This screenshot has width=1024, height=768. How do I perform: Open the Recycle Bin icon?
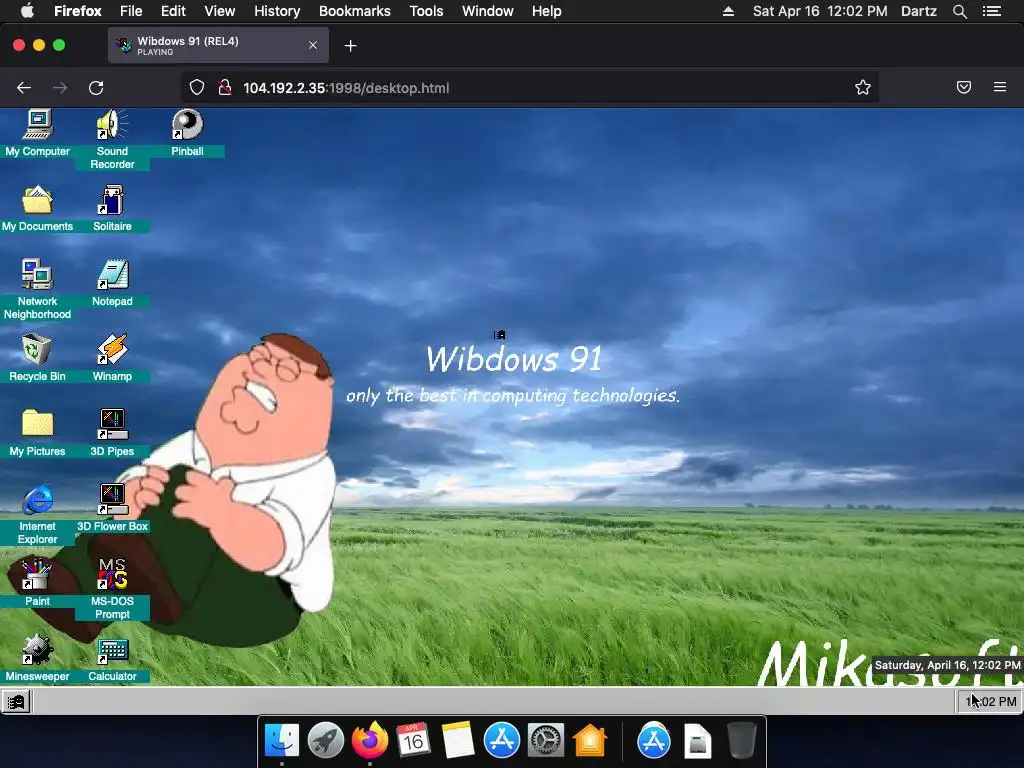[x=37, y=358]
